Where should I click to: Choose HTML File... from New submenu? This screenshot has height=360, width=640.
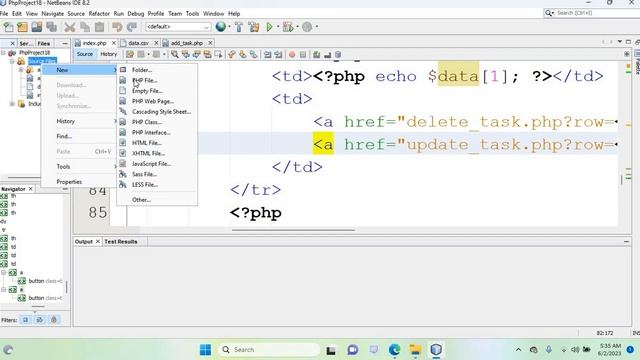click(157, 143)
